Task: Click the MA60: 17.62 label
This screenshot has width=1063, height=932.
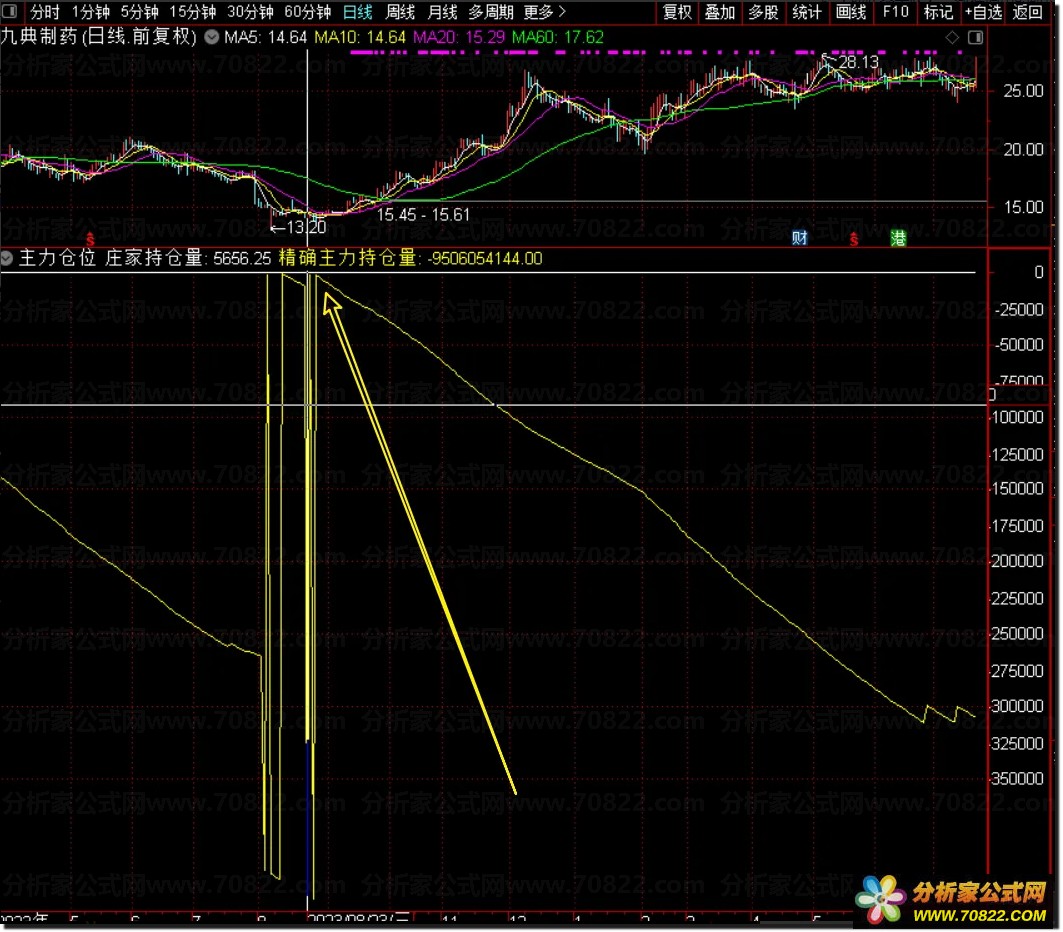Action: [557, 37]
